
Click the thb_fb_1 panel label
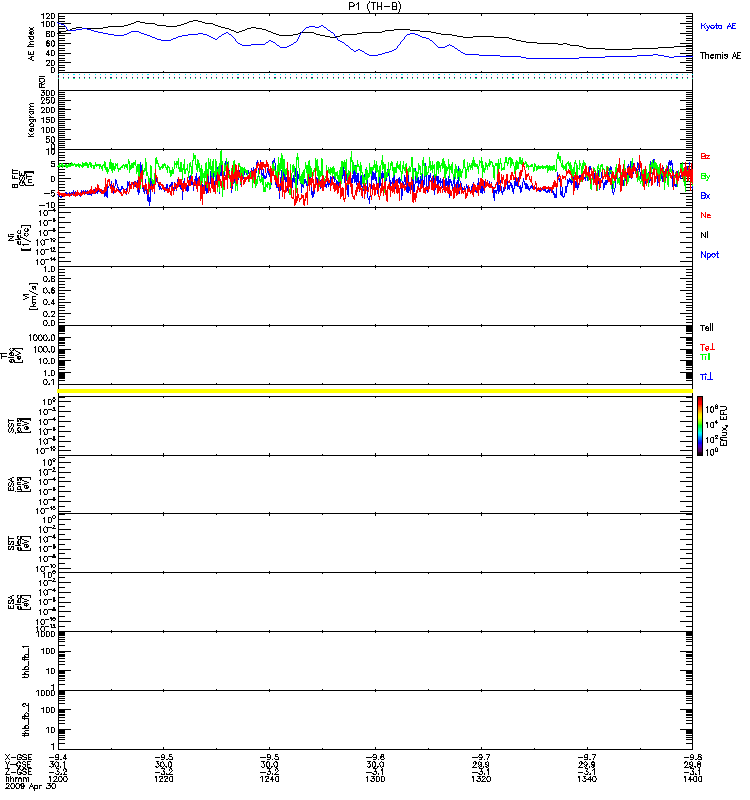coord(27,662)
